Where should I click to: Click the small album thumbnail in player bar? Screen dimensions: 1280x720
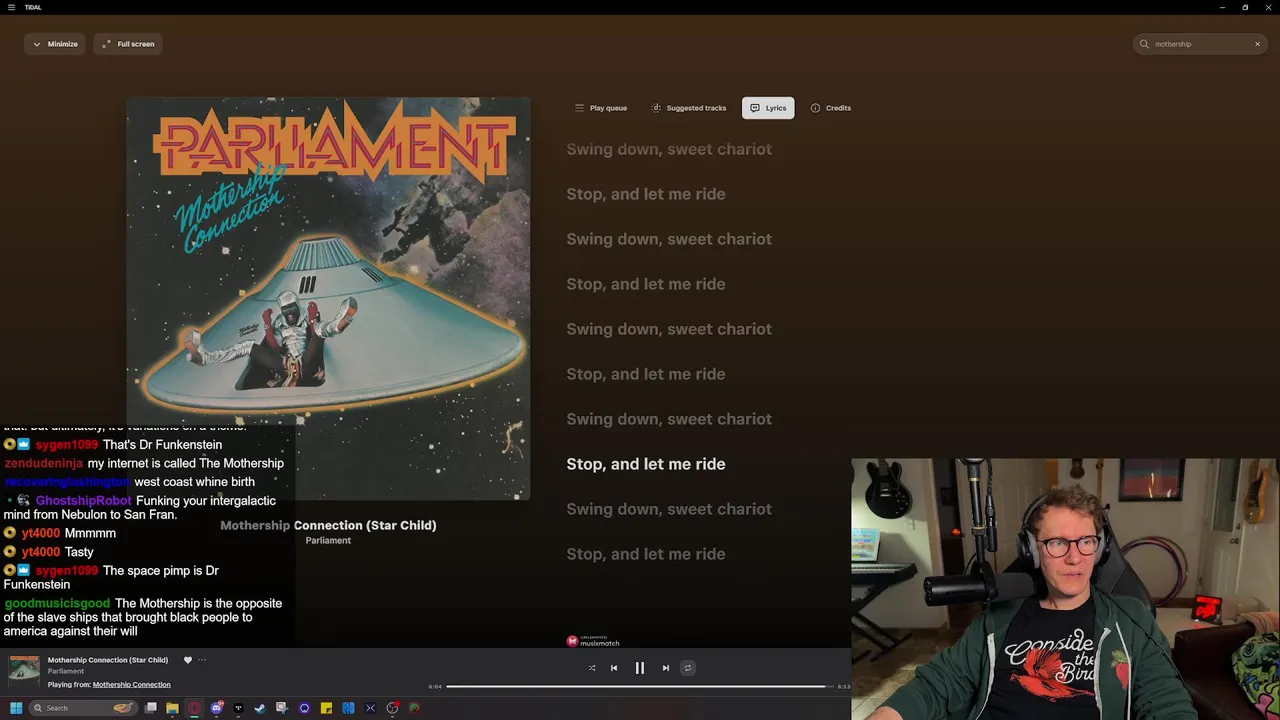tap(24, 671)
